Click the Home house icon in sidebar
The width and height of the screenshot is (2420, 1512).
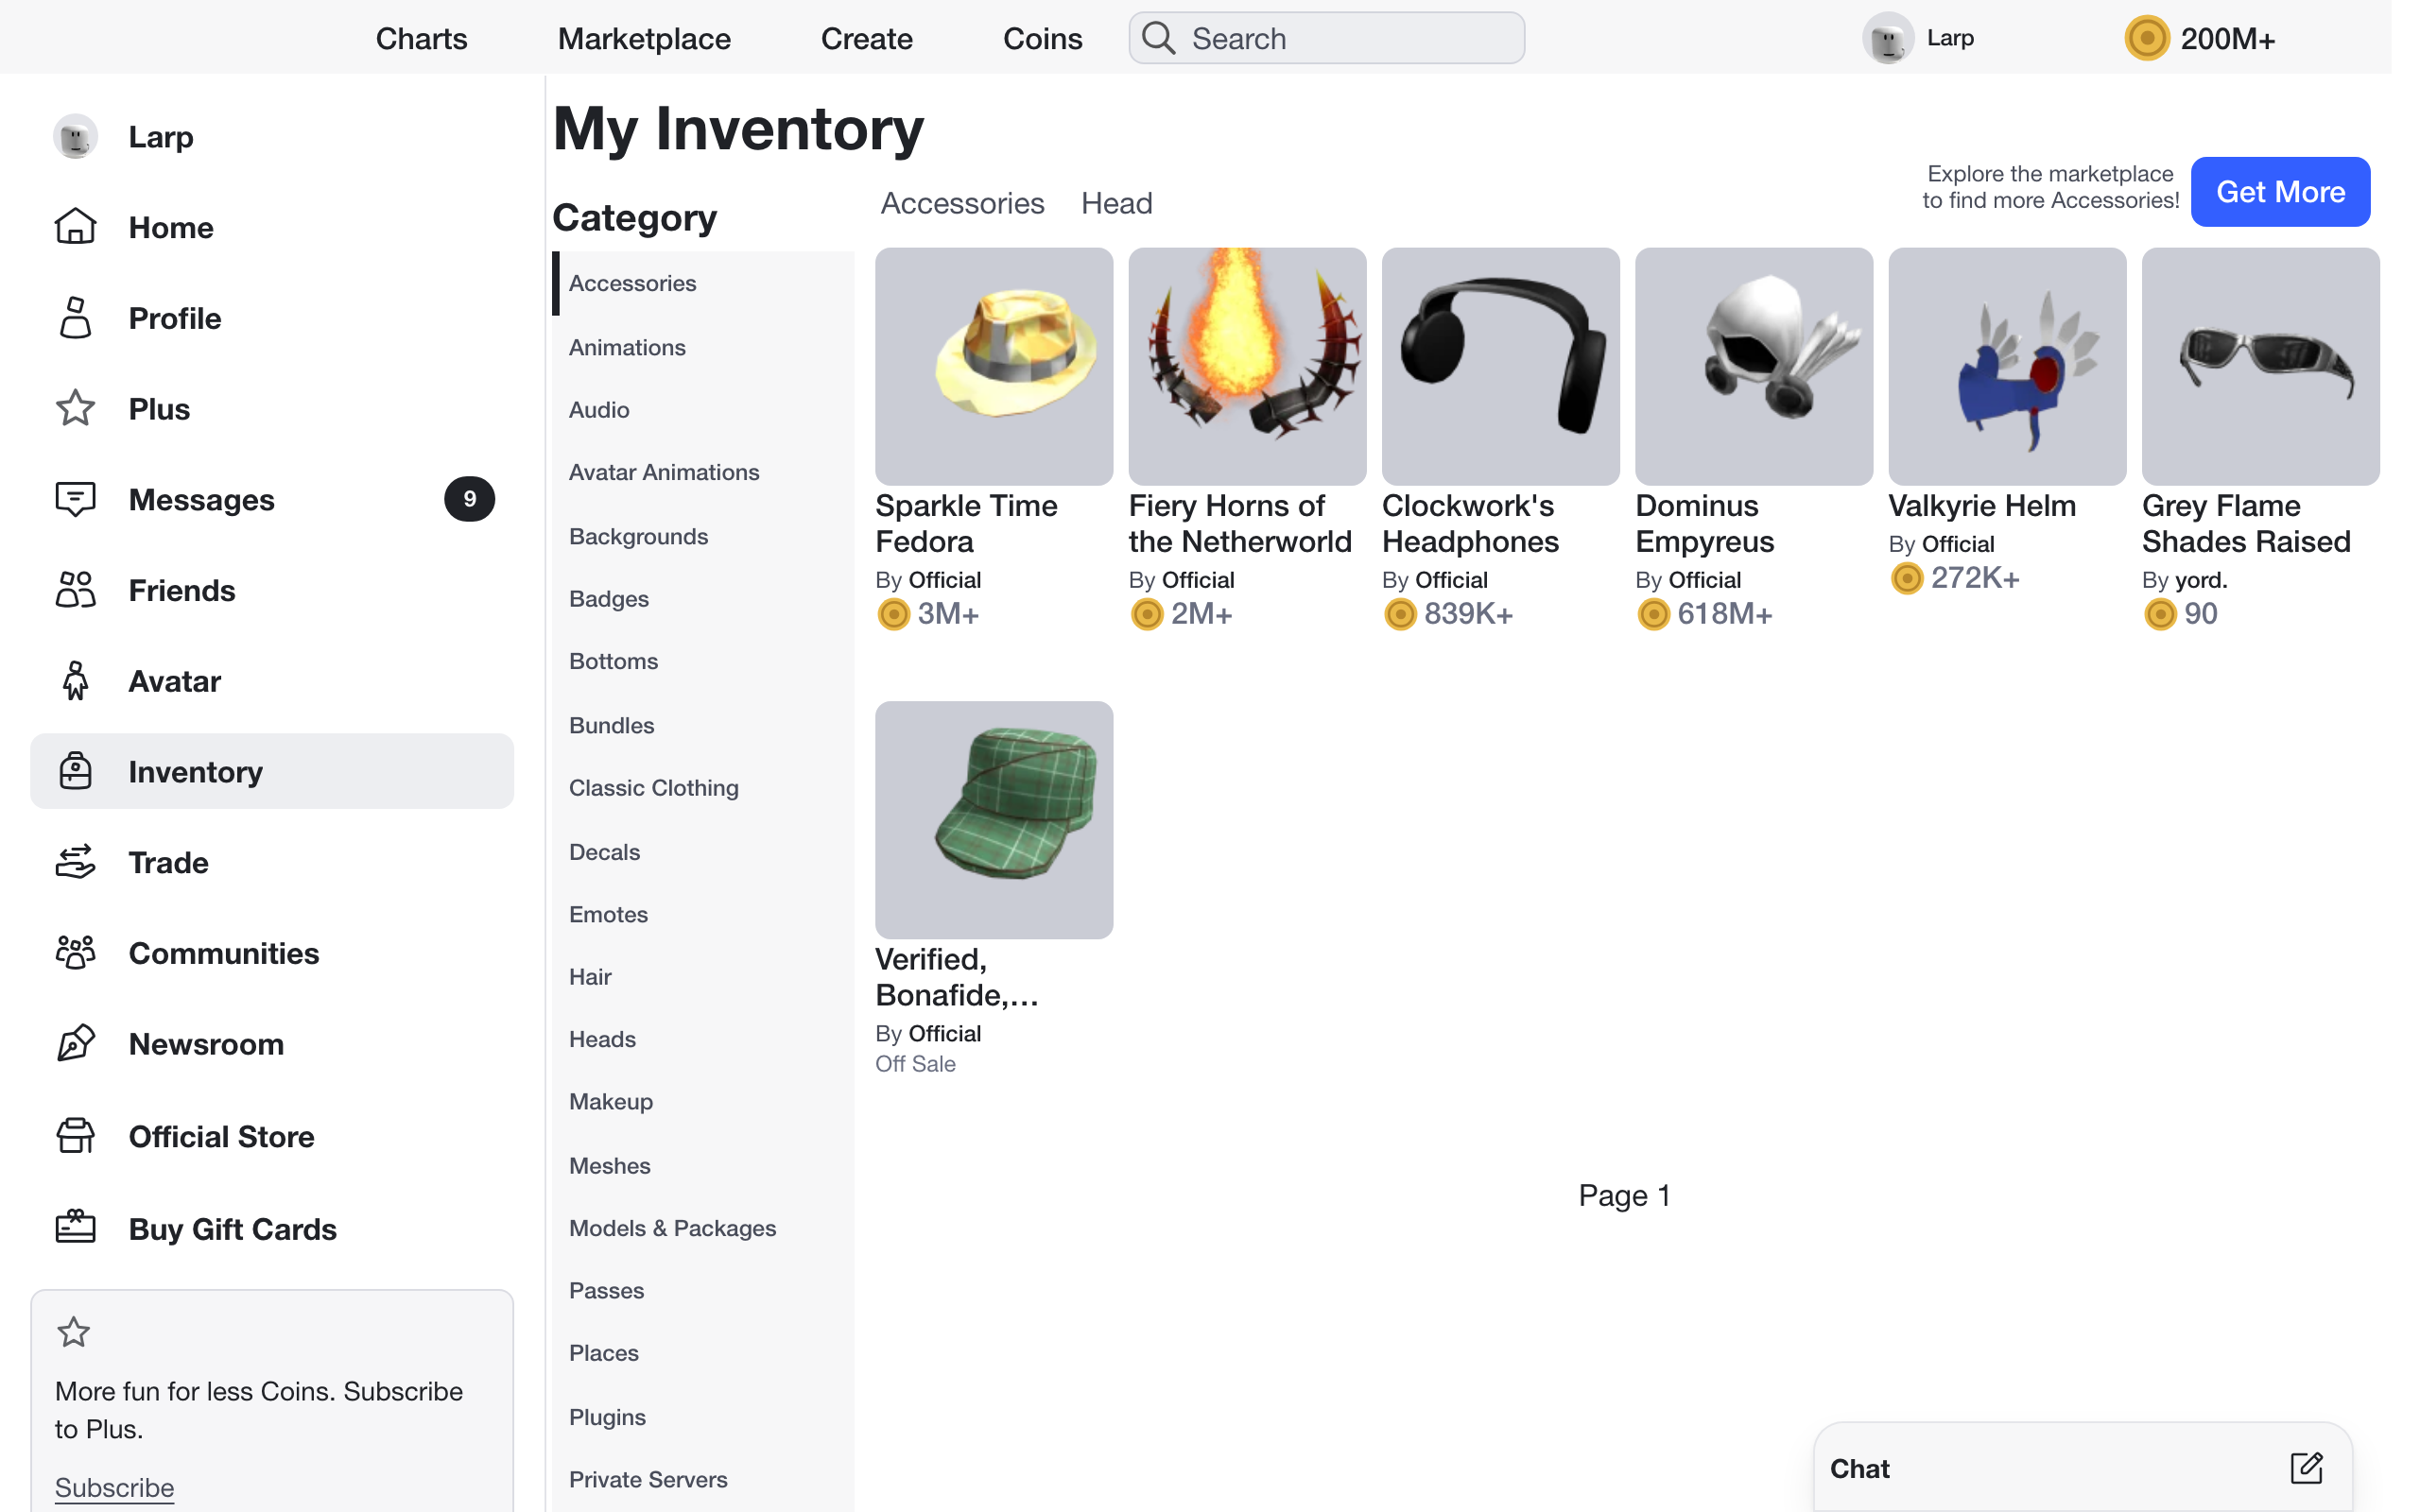(75, 227)
